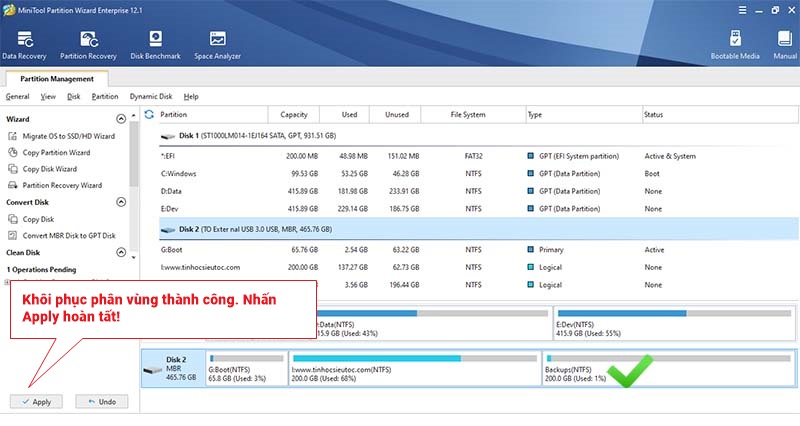Screen dimensions: 800x426
Task: Collapse the Wizard section
Action: tap(121, 119)
